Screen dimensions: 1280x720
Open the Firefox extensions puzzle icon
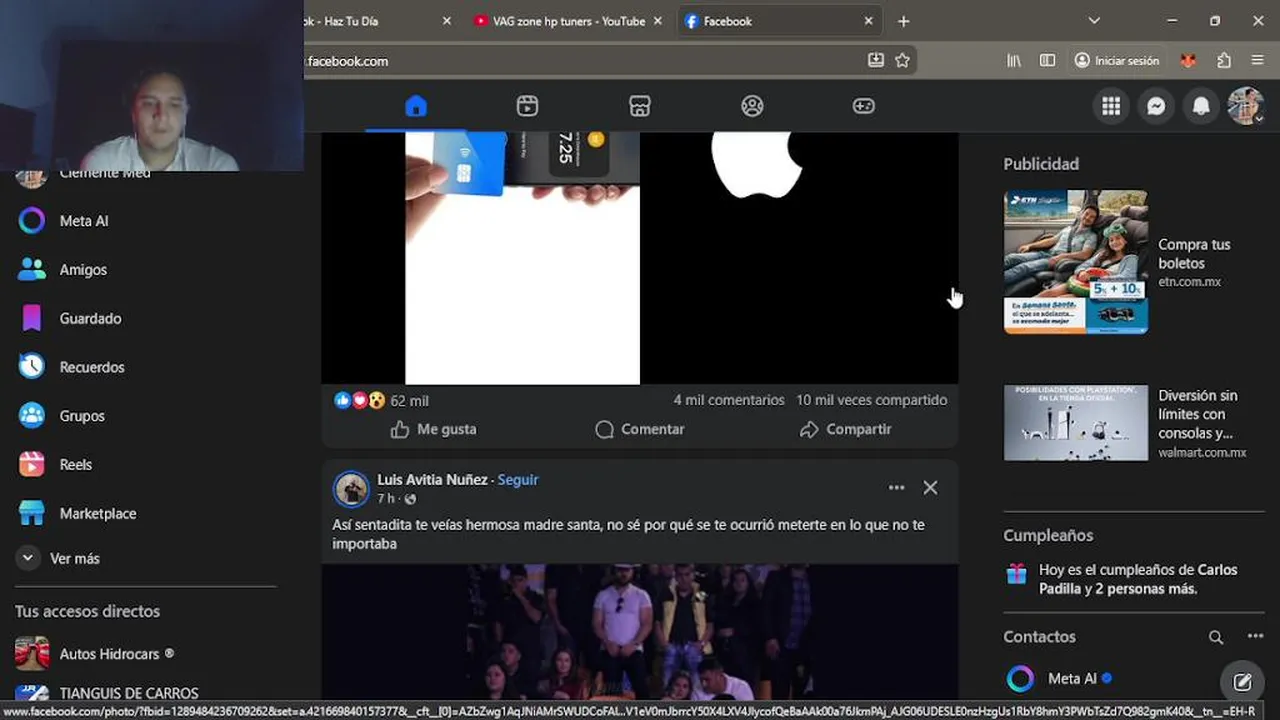[1224, 61]
